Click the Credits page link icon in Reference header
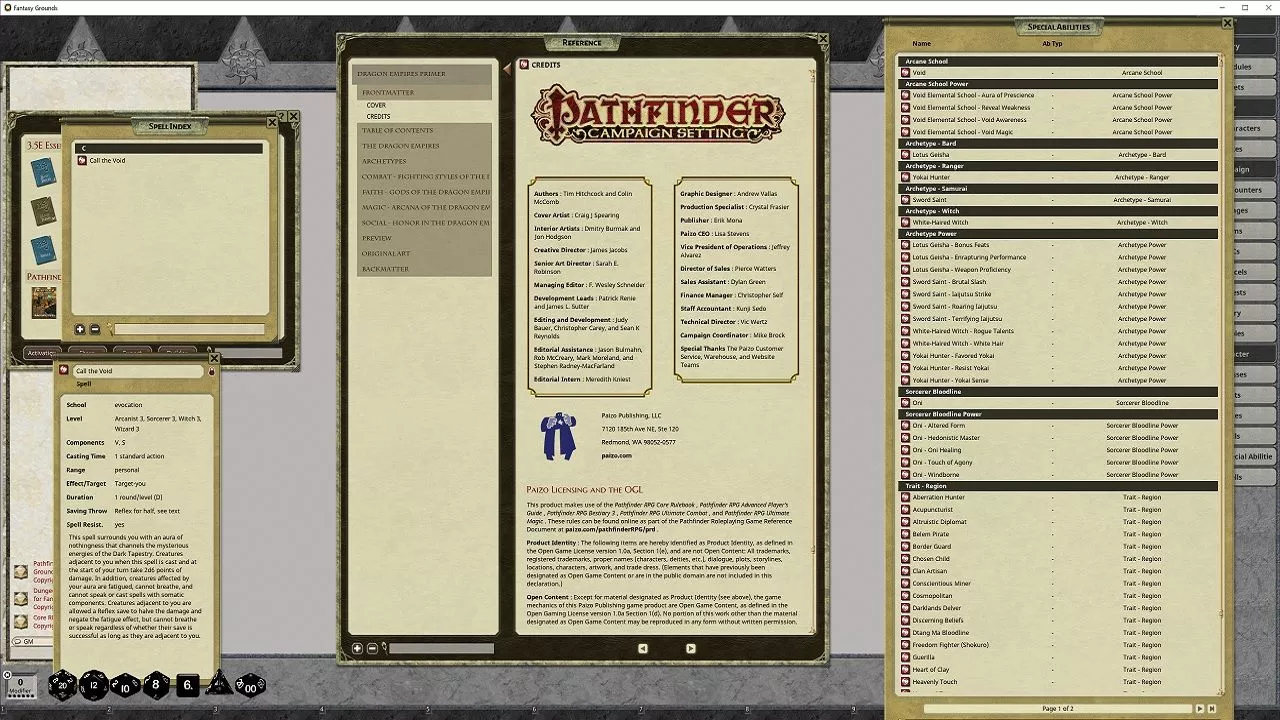Image resolution: width=1280 pixels, height=720 pixels. (x=524, y=65)
